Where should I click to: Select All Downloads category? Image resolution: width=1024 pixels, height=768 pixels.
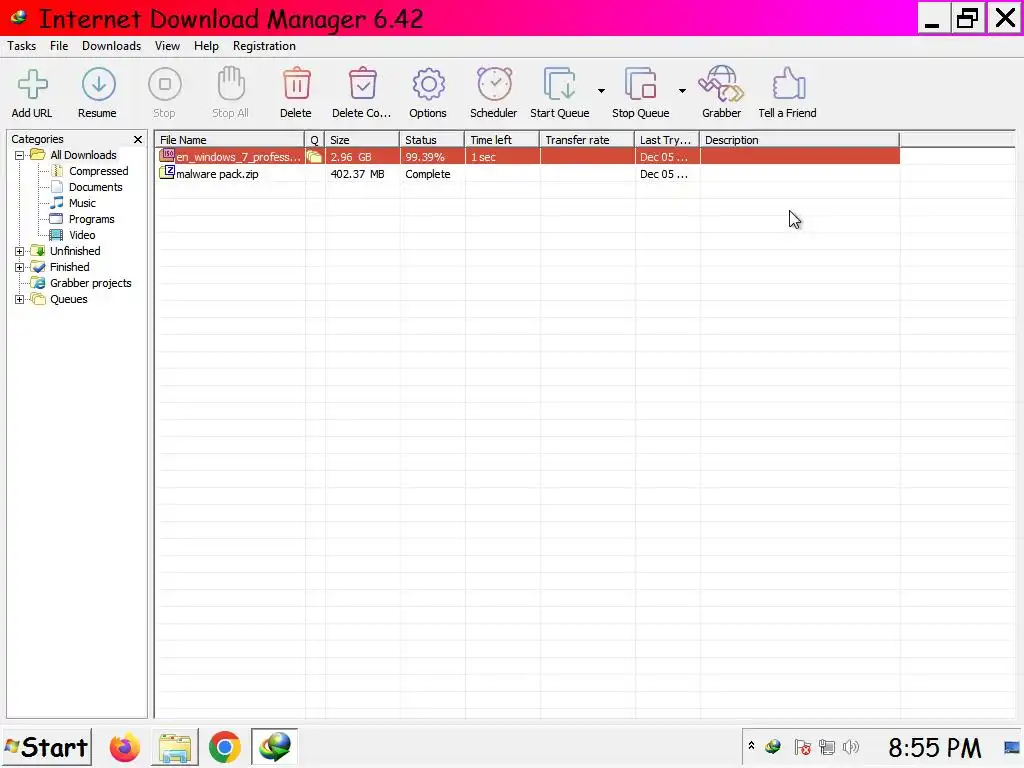pyautogui.click(x=83, y=155)
